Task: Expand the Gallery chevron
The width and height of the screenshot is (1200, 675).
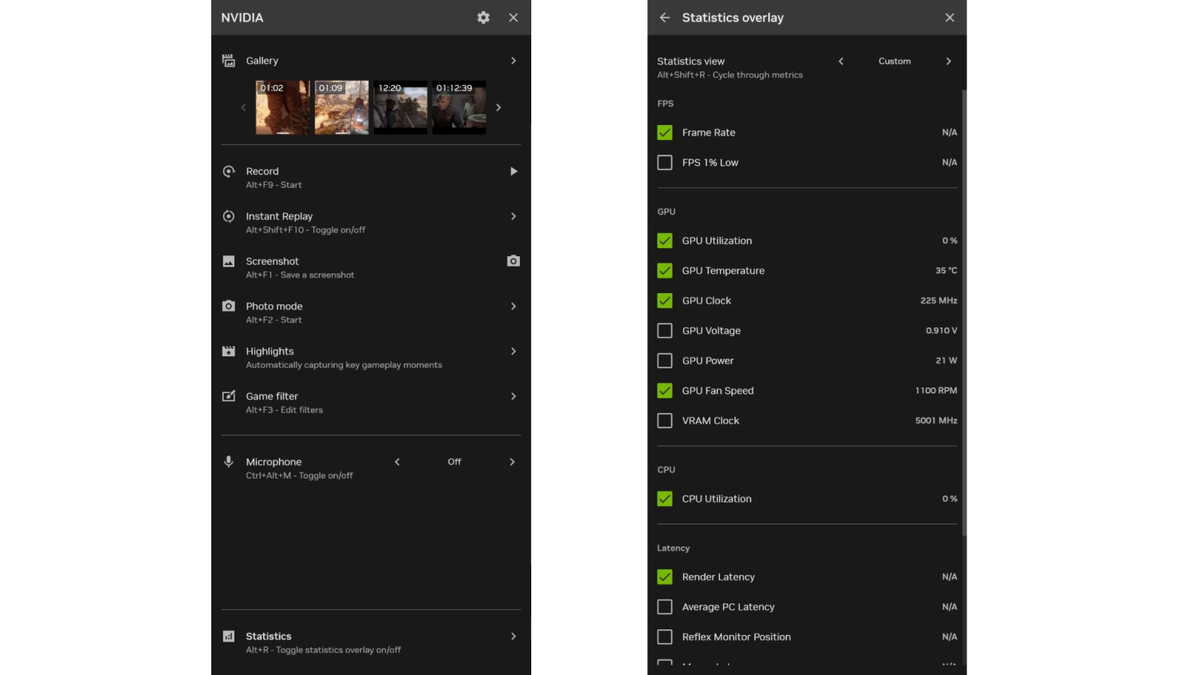Action: tap(513, 61)
